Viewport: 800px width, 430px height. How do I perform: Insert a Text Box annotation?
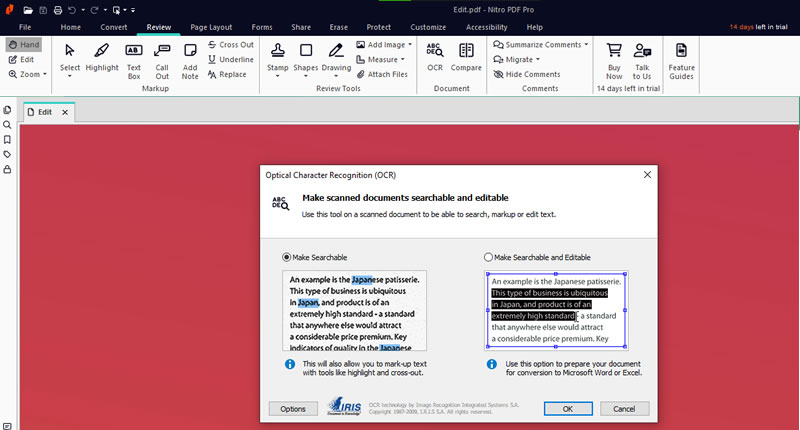pyautogui.click(x=134, y=61)
